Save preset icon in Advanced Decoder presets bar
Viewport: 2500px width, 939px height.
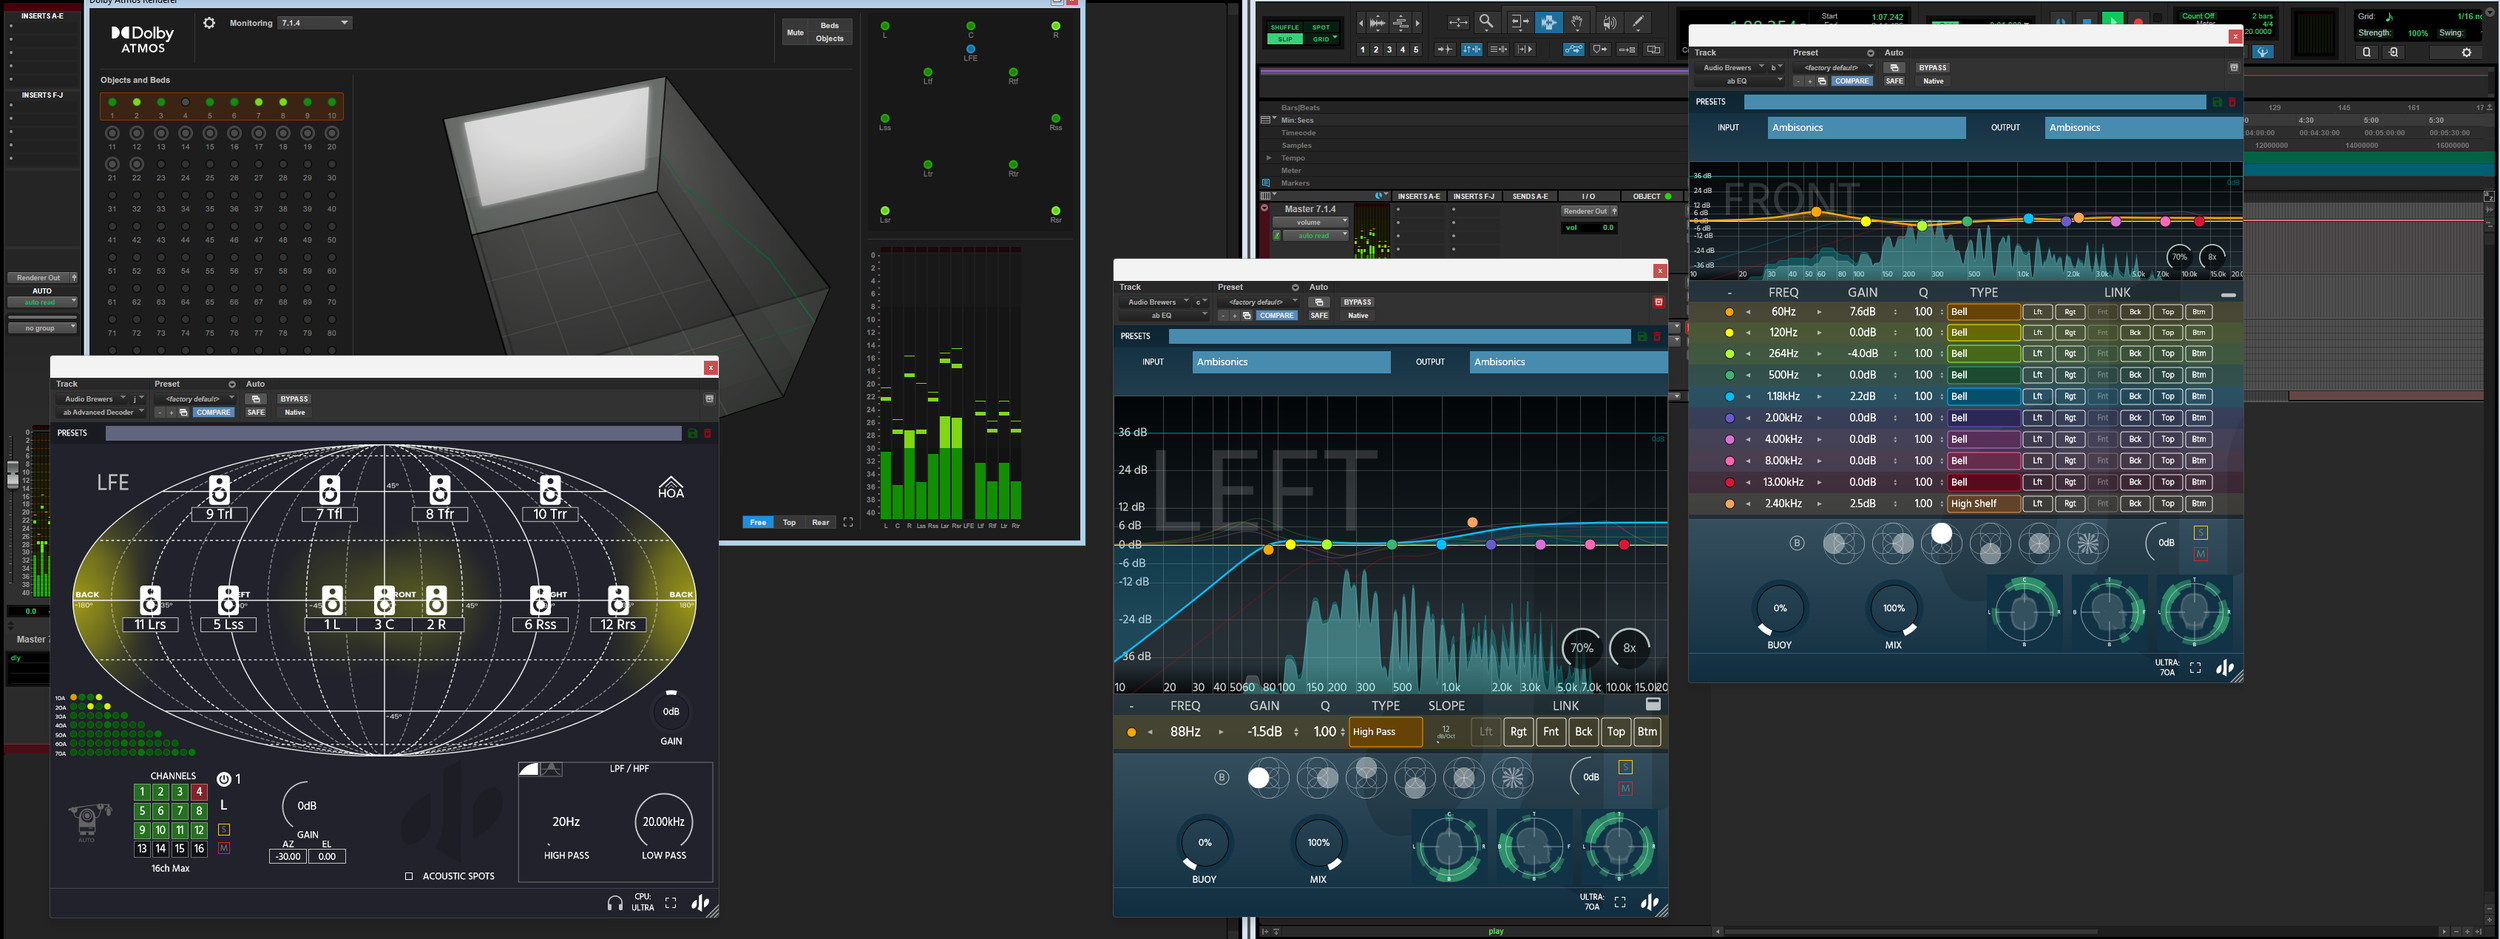pos(691,433)
